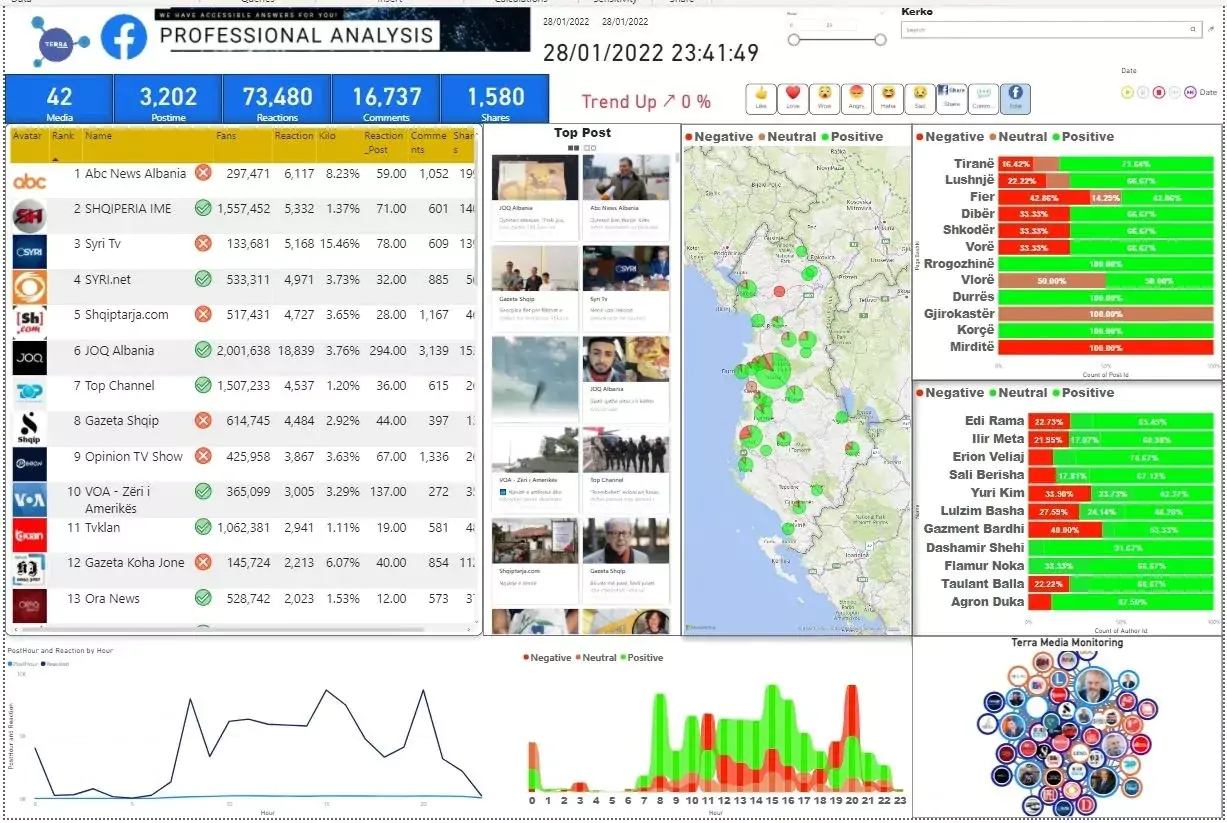Click the red stop button in Date player
This screenshot has height=823, width=1227.
[1159, 92]
